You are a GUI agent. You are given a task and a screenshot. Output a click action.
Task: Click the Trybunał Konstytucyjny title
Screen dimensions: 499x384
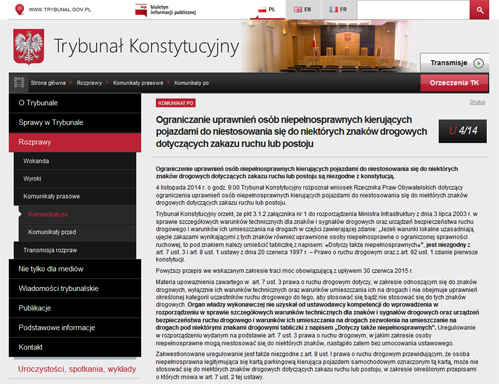tap(146, 46)
